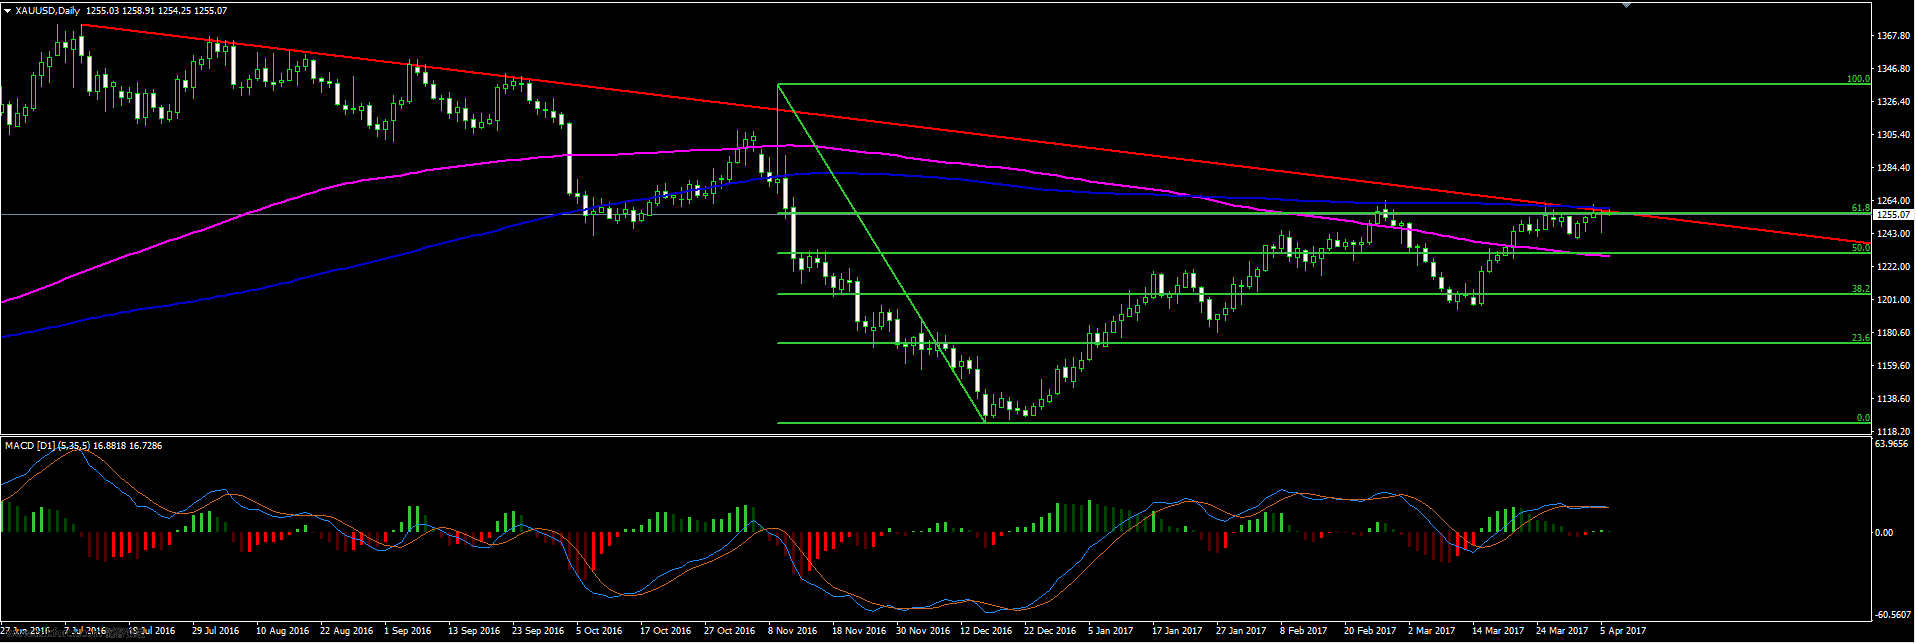This screenshot has height=643, width=1916.
Task: Click the 0.00 MACD zero level label
Action: 1884,533
